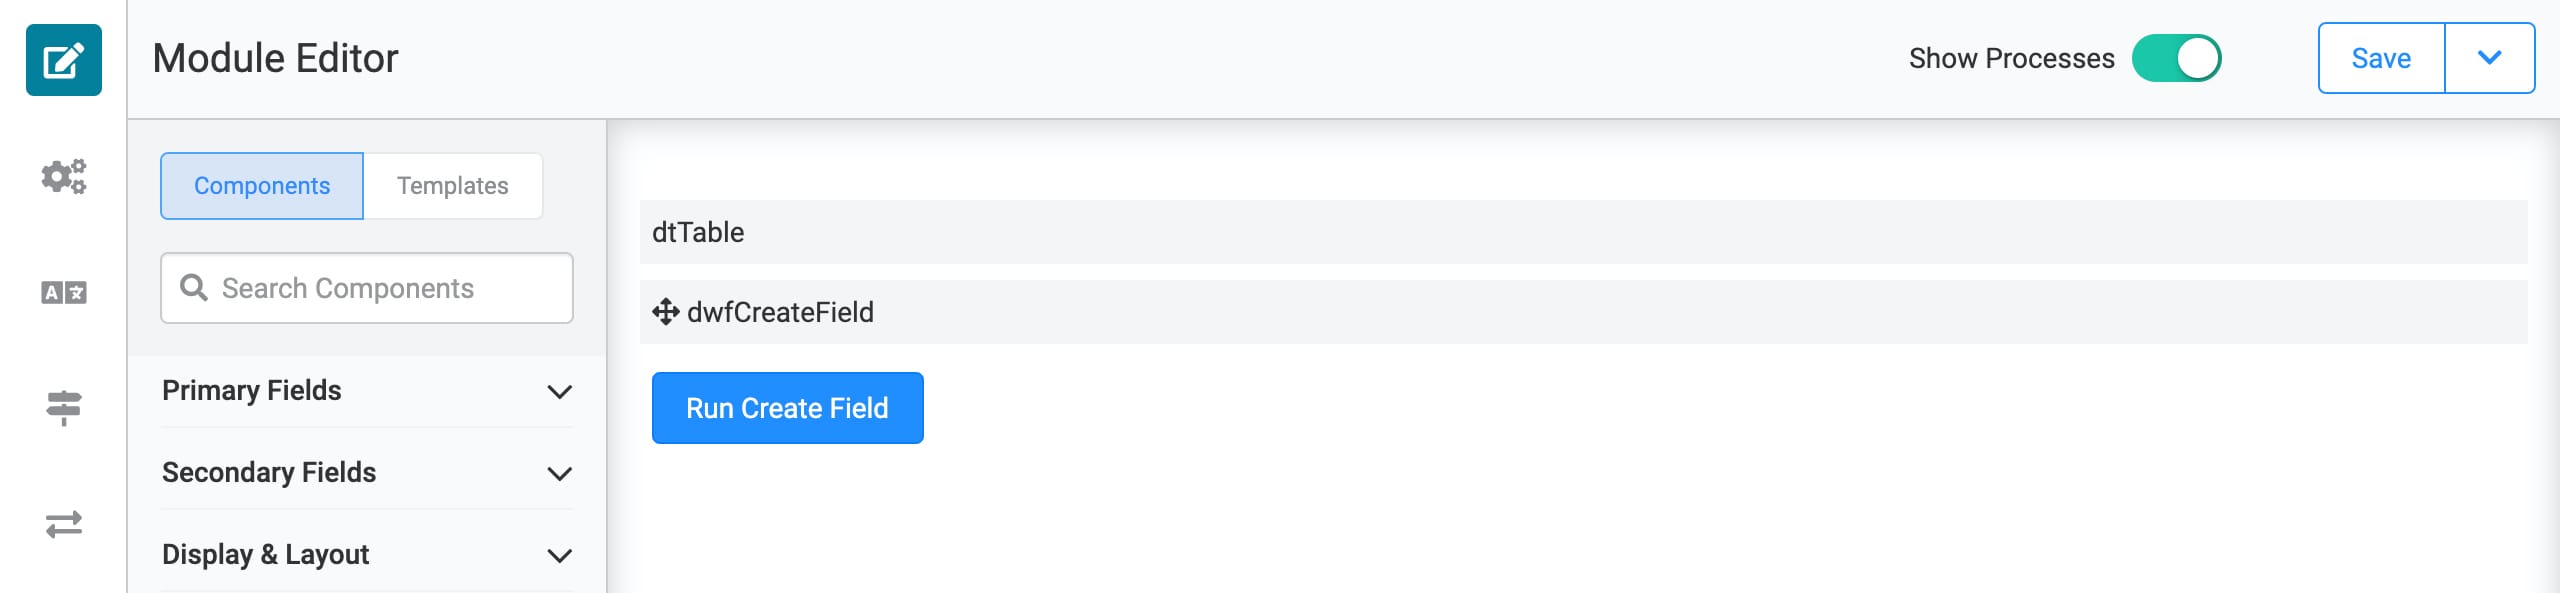
Task: Select the dtTable component row
Action: [x=1584, y=232]
